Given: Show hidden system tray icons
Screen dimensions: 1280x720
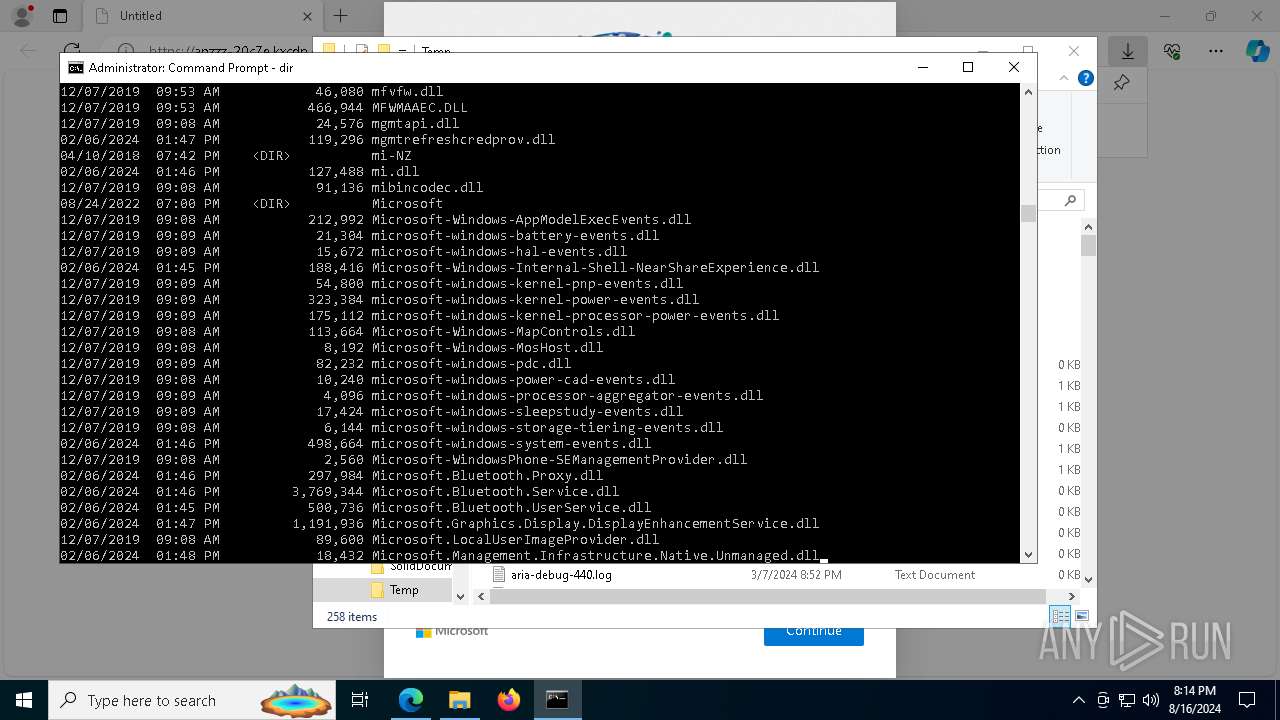Looking at the screenshot, I should (x=1078, y=700).
